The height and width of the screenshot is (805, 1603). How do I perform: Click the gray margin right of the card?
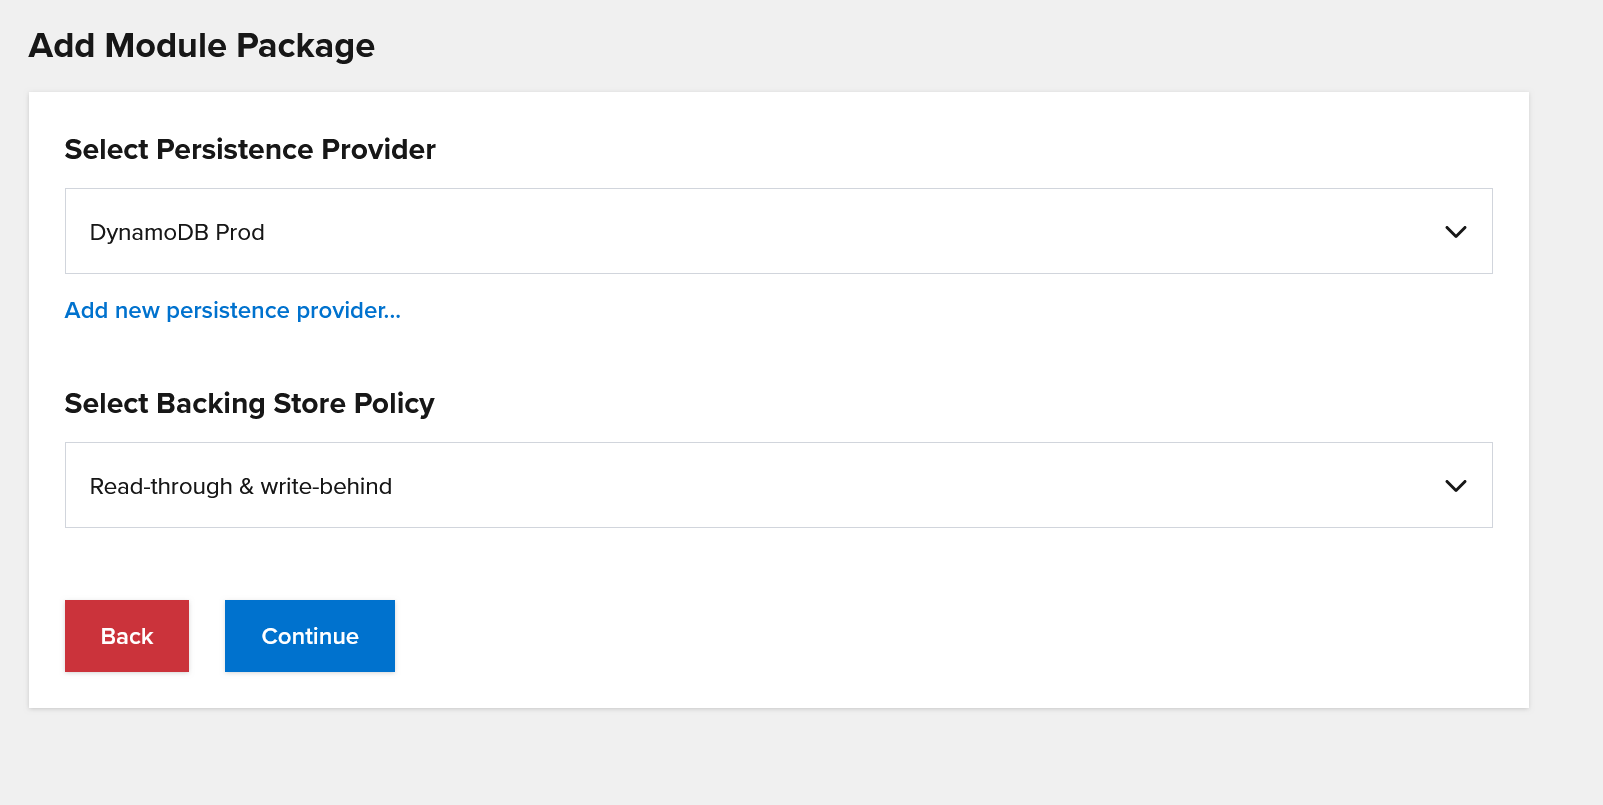point(1566,400)
